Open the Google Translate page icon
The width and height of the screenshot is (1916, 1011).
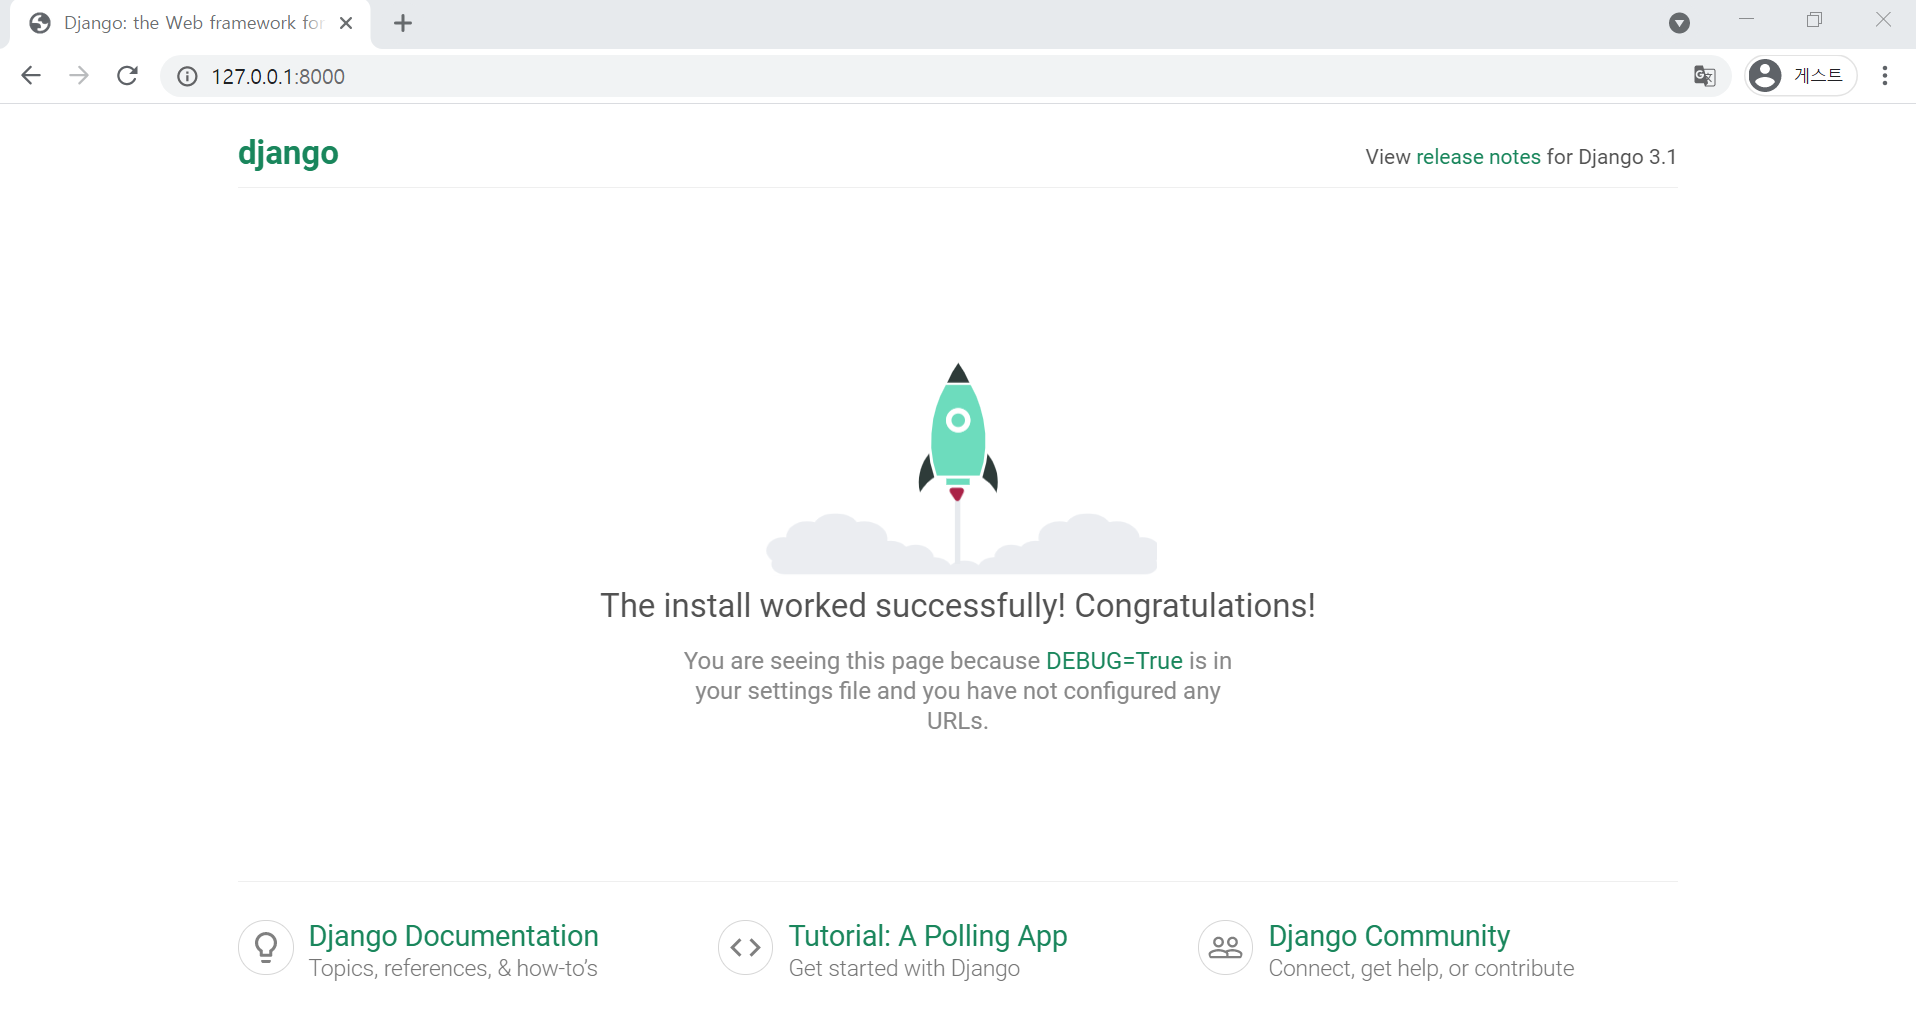point(1704,76)
